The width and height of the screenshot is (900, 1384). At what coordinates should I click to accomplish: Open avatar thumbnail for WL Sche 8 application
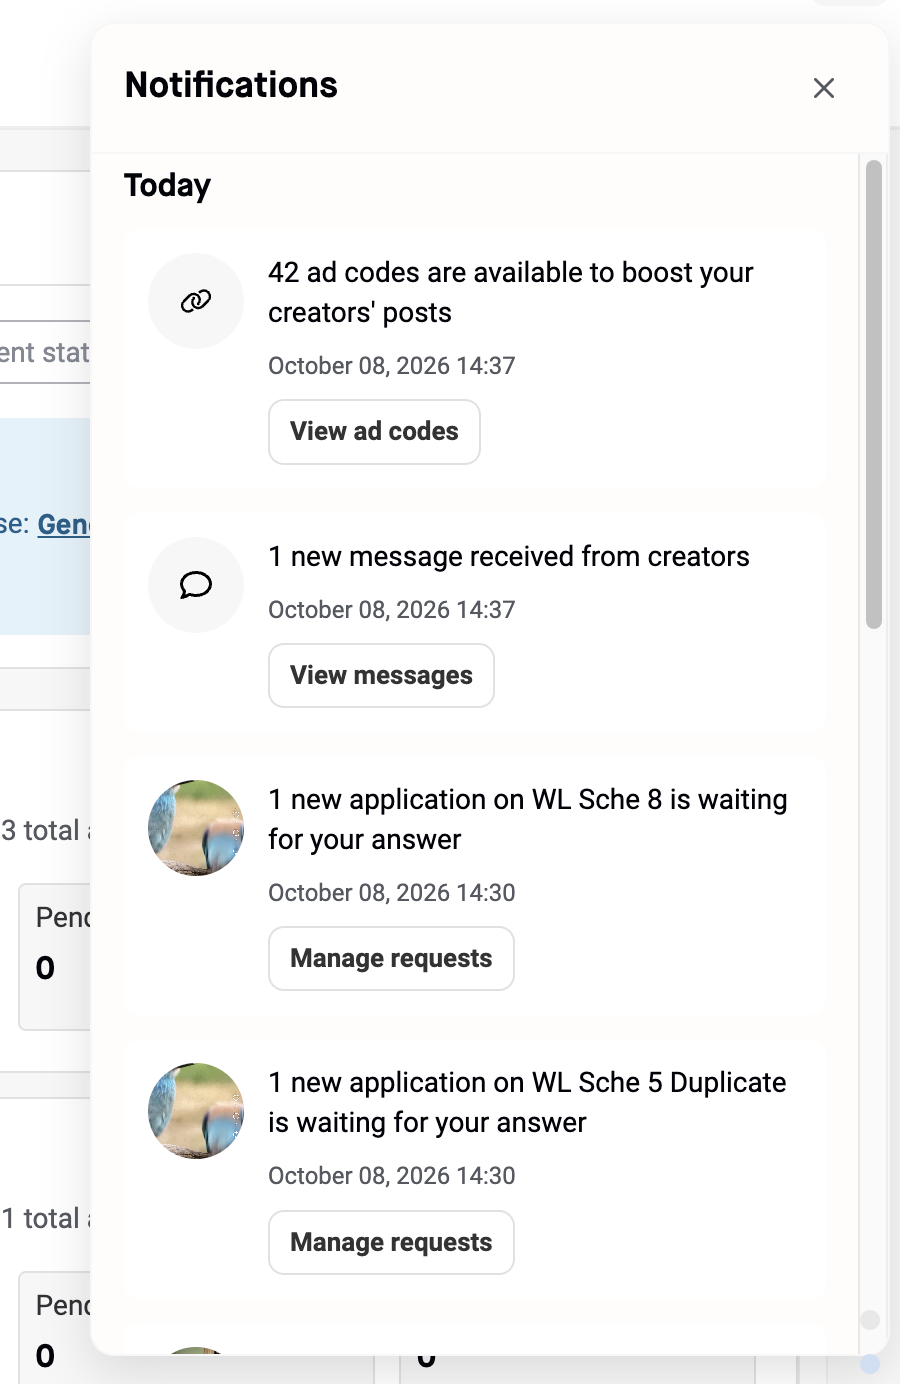196,828
